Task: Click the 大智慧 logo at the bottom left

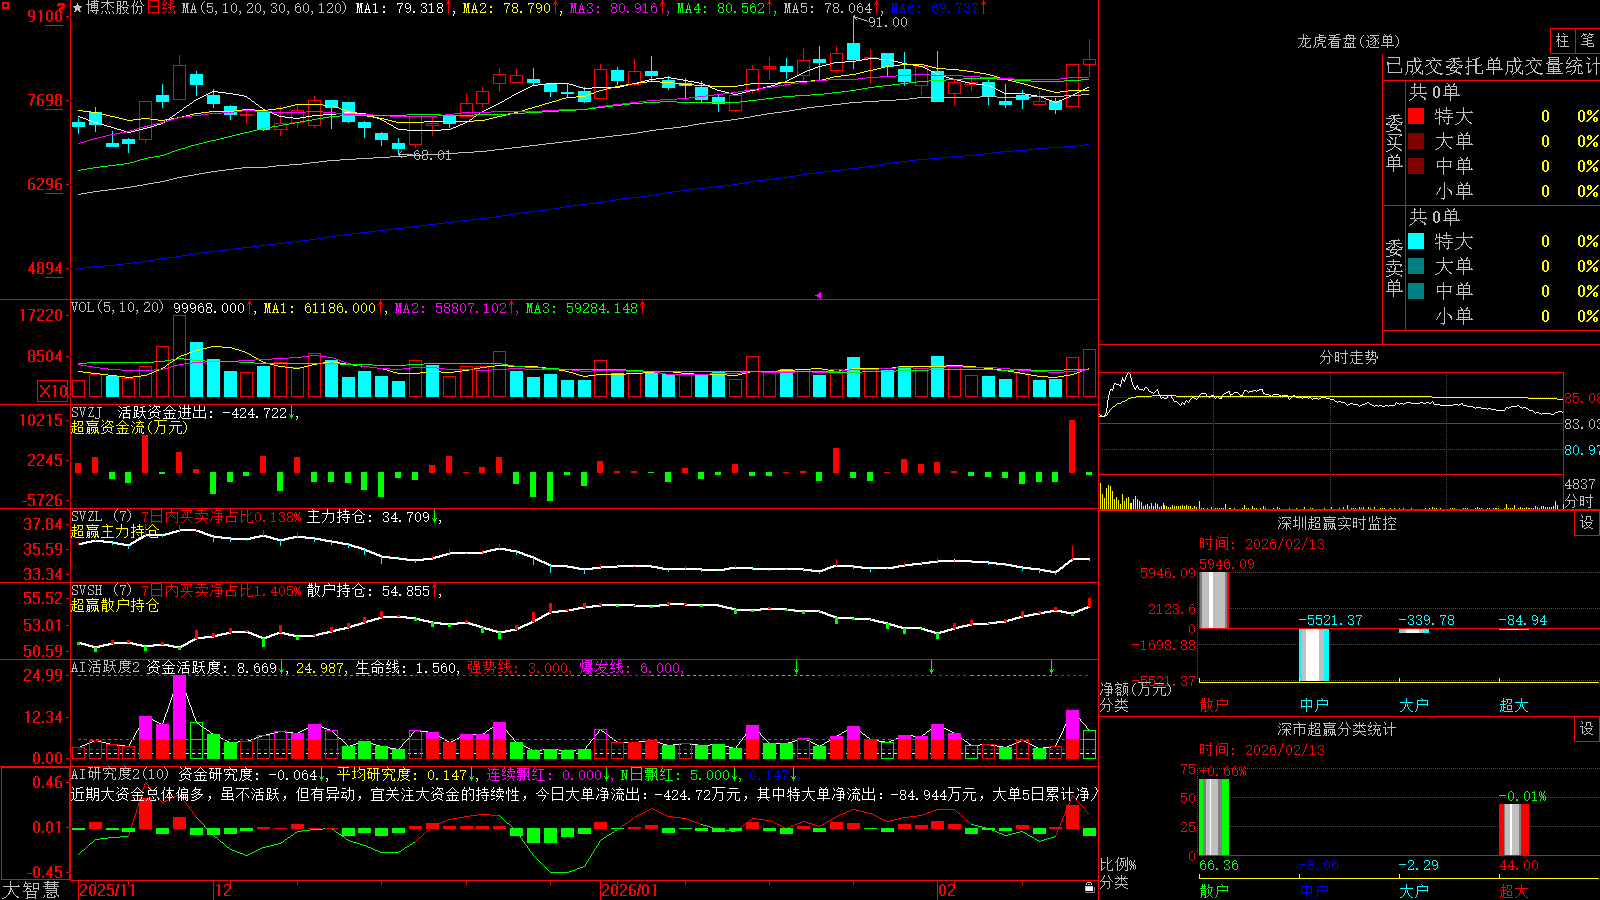Action: click(x=31, y=890)
